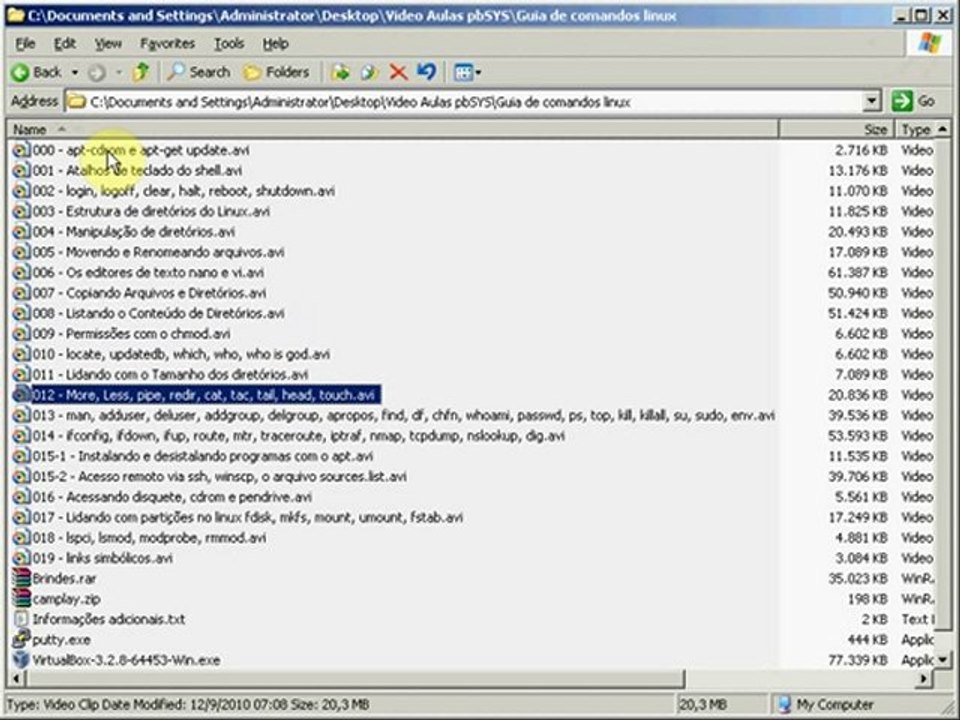Click icon of selected 012 - More, Less file
Image resolution: width=960 pixels, height=720 pixels.
point(21,395)
